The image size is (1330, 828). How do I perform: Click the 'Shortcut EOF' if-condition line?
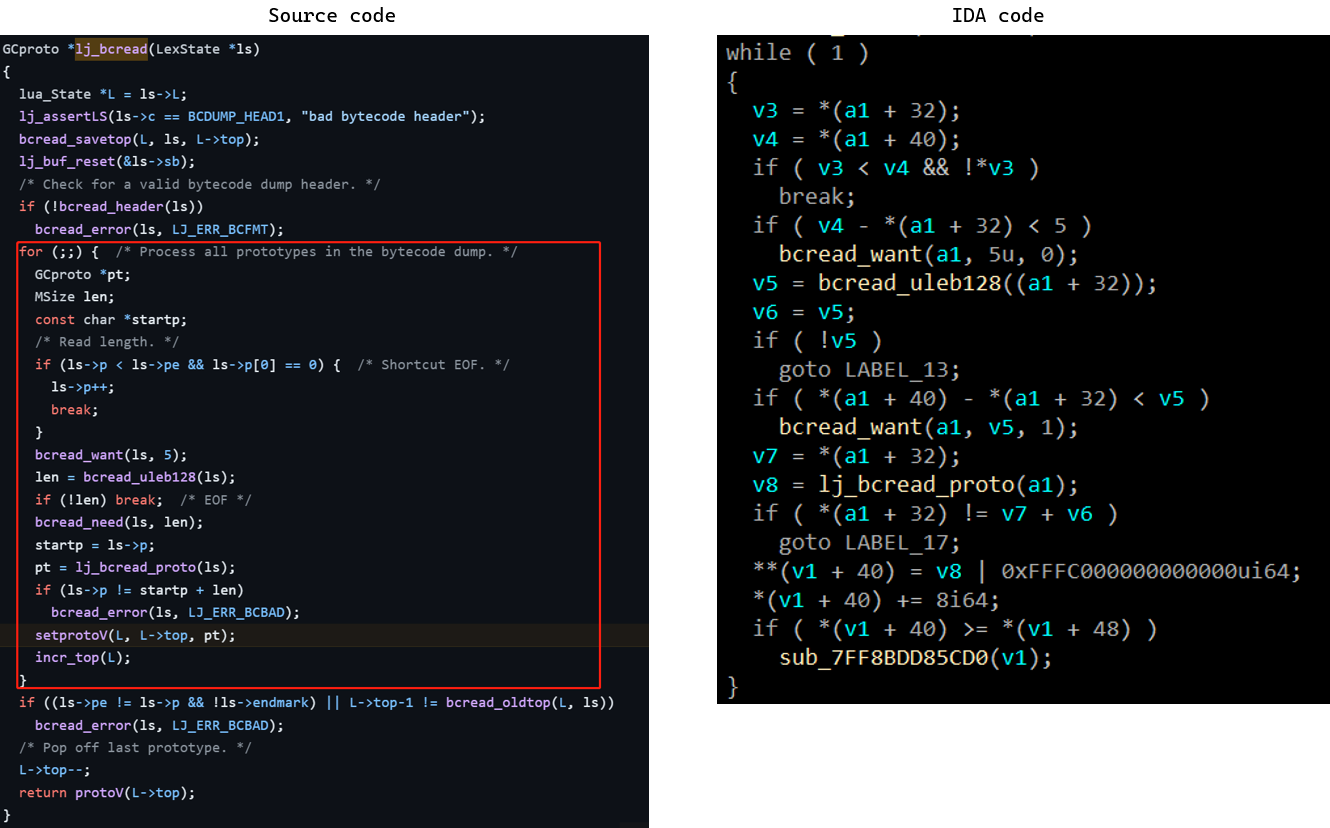pyautogui.click(x=272, y=364)
